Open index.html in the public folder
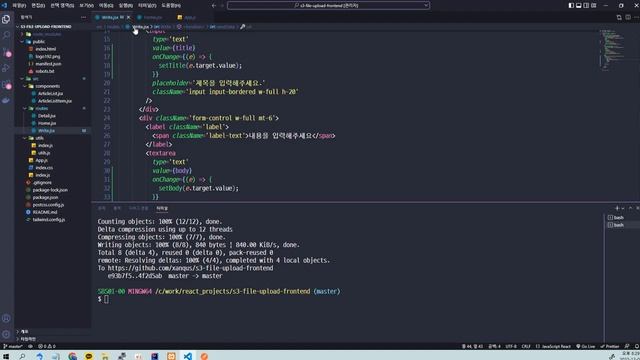This screenshot has height=360, width=640. click(x=45, y=49)
